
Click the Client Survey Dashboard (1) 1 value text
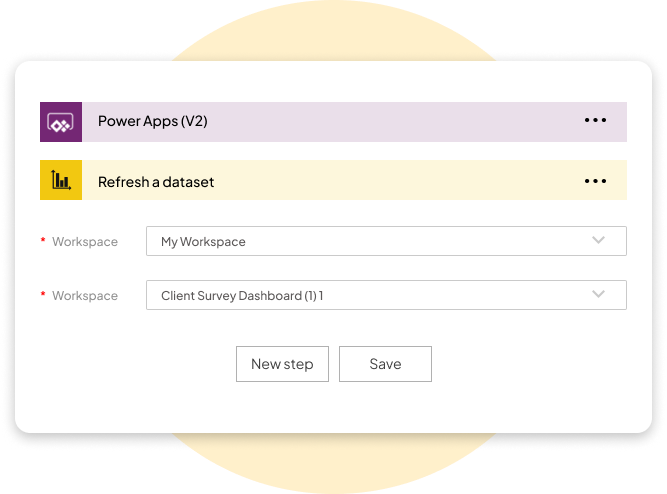[x=242, y=296]
